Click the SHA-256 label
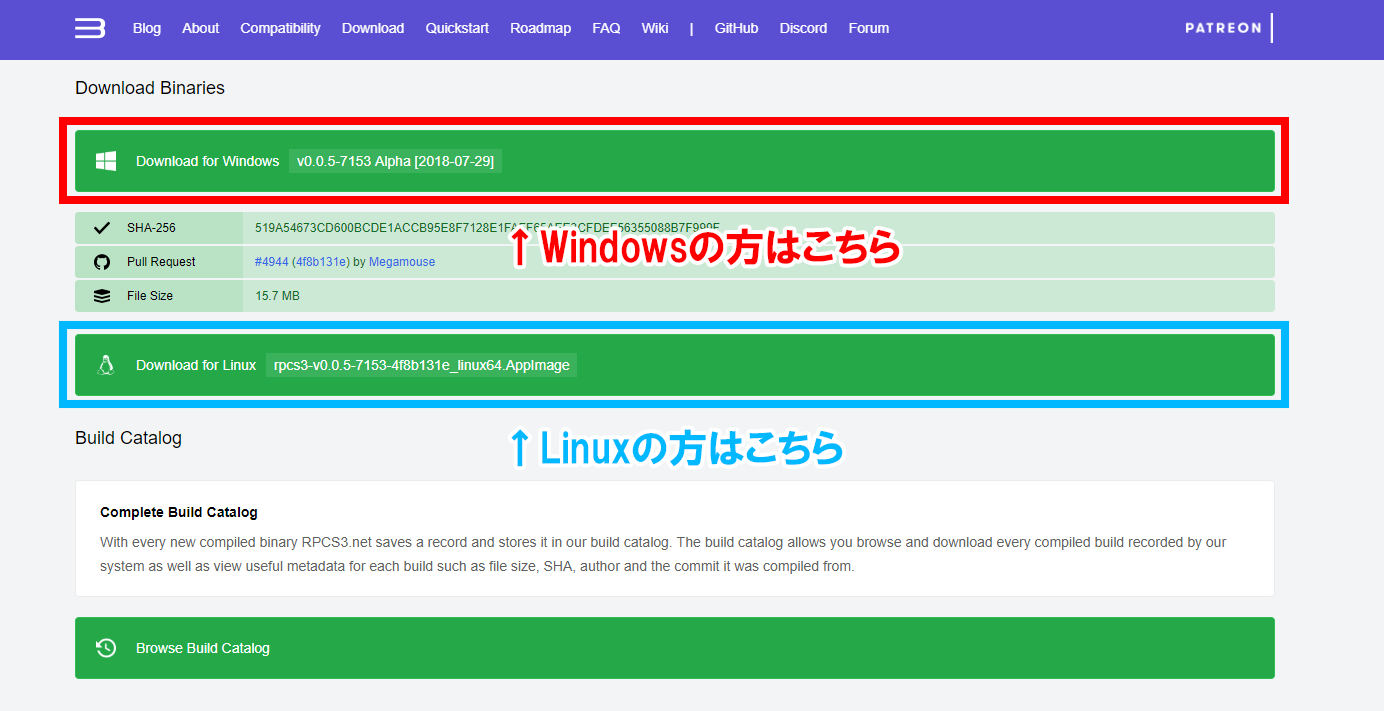 tap(151, 228)
